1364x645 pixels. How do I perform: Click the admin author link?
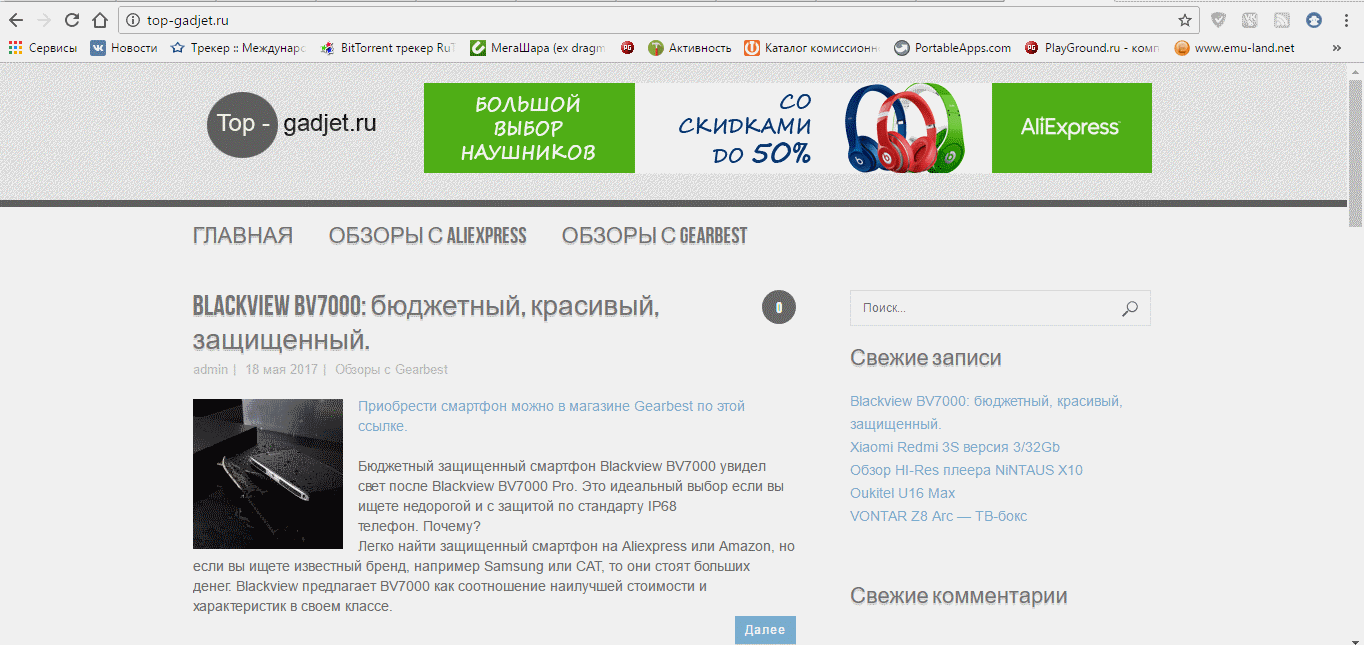click(210, 369)
